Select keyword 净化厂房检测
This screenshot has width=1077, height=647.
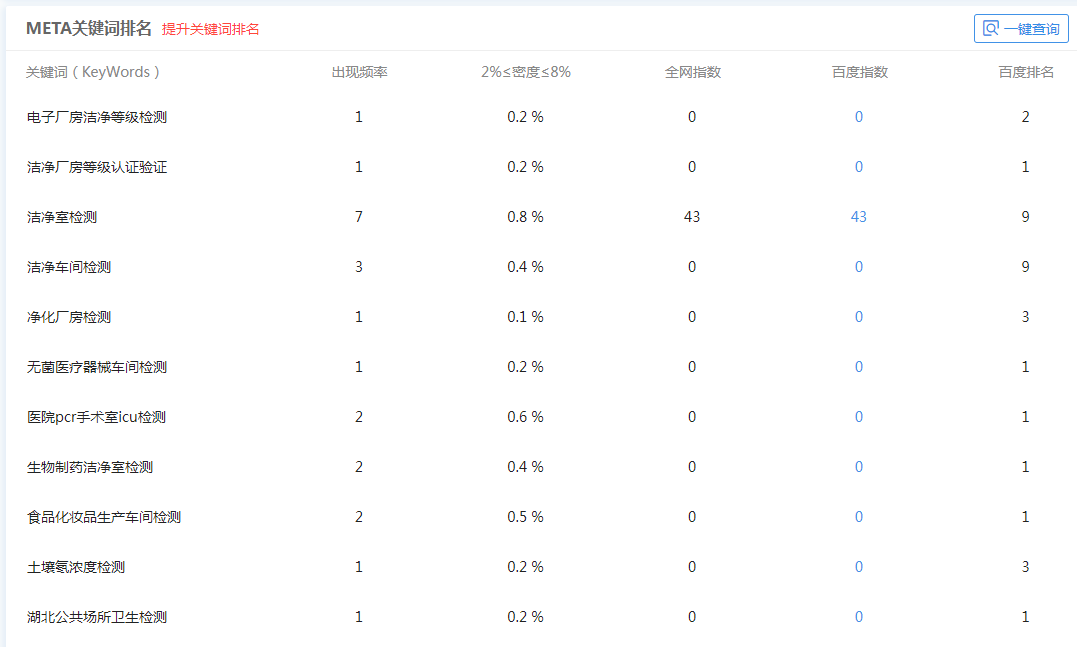(69, 317)
